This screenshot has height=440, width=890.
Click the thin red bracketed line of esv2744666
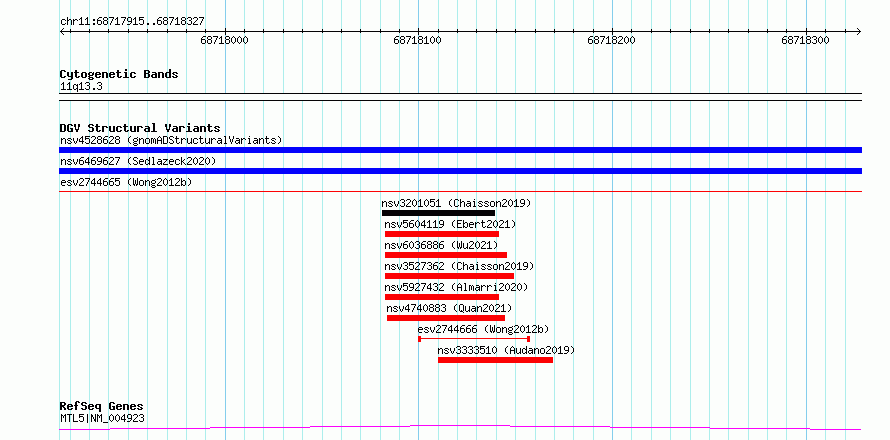pos(474,339)
